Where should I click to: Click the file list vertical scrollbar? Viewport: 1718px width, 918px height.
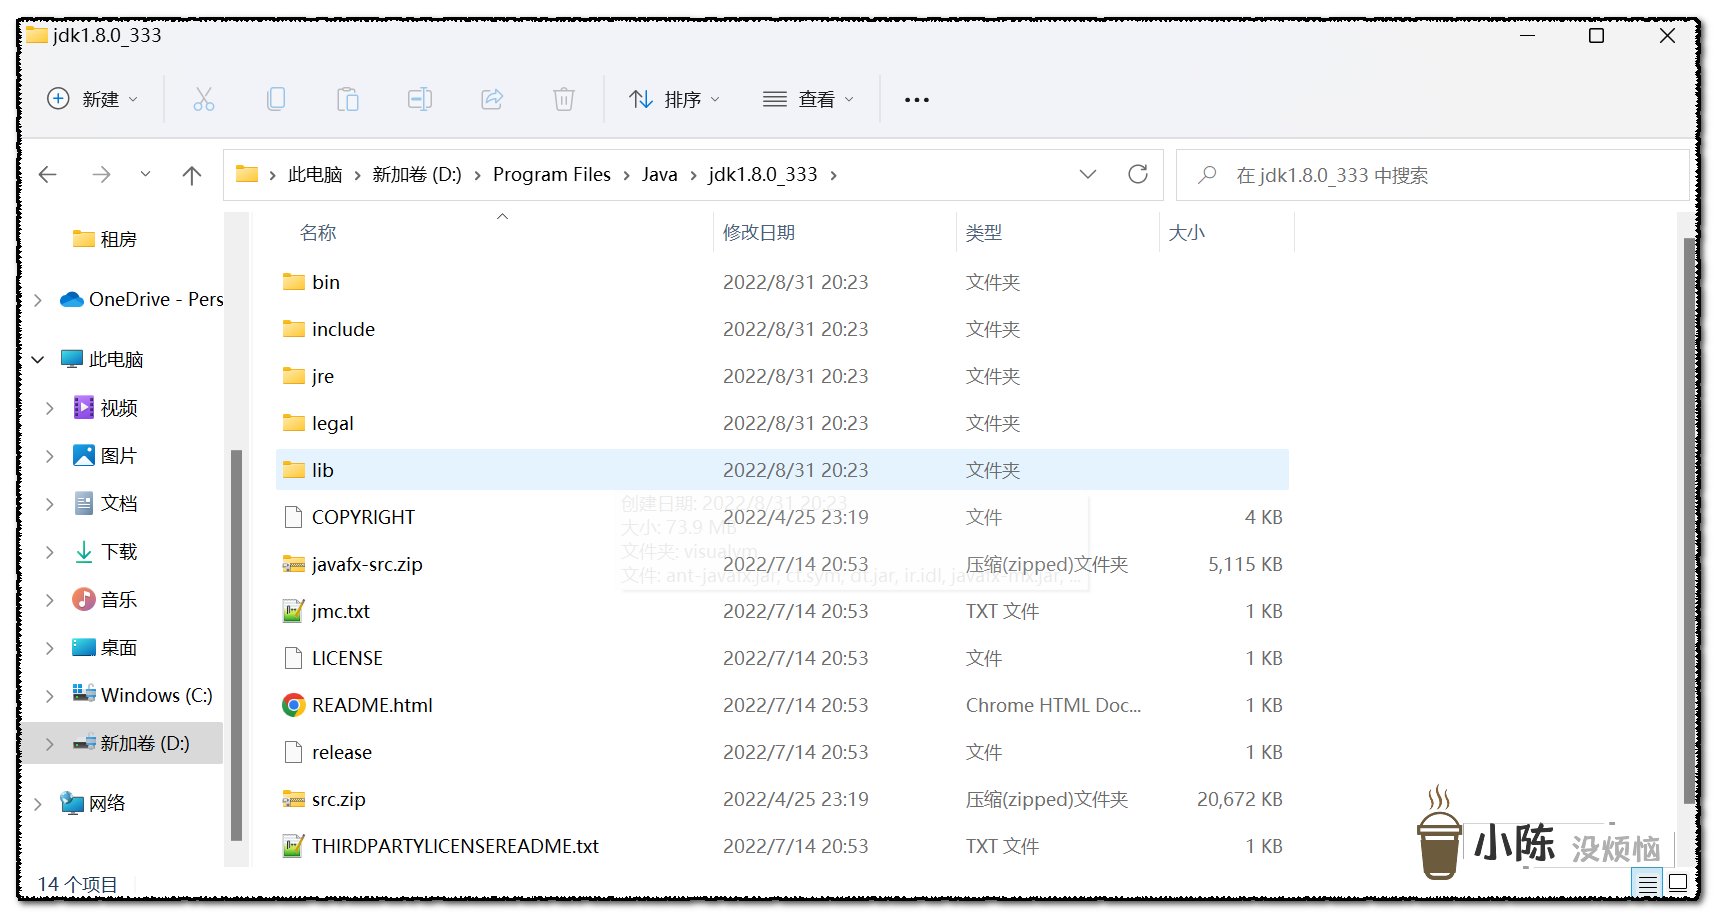click(x=1689, y=520)
